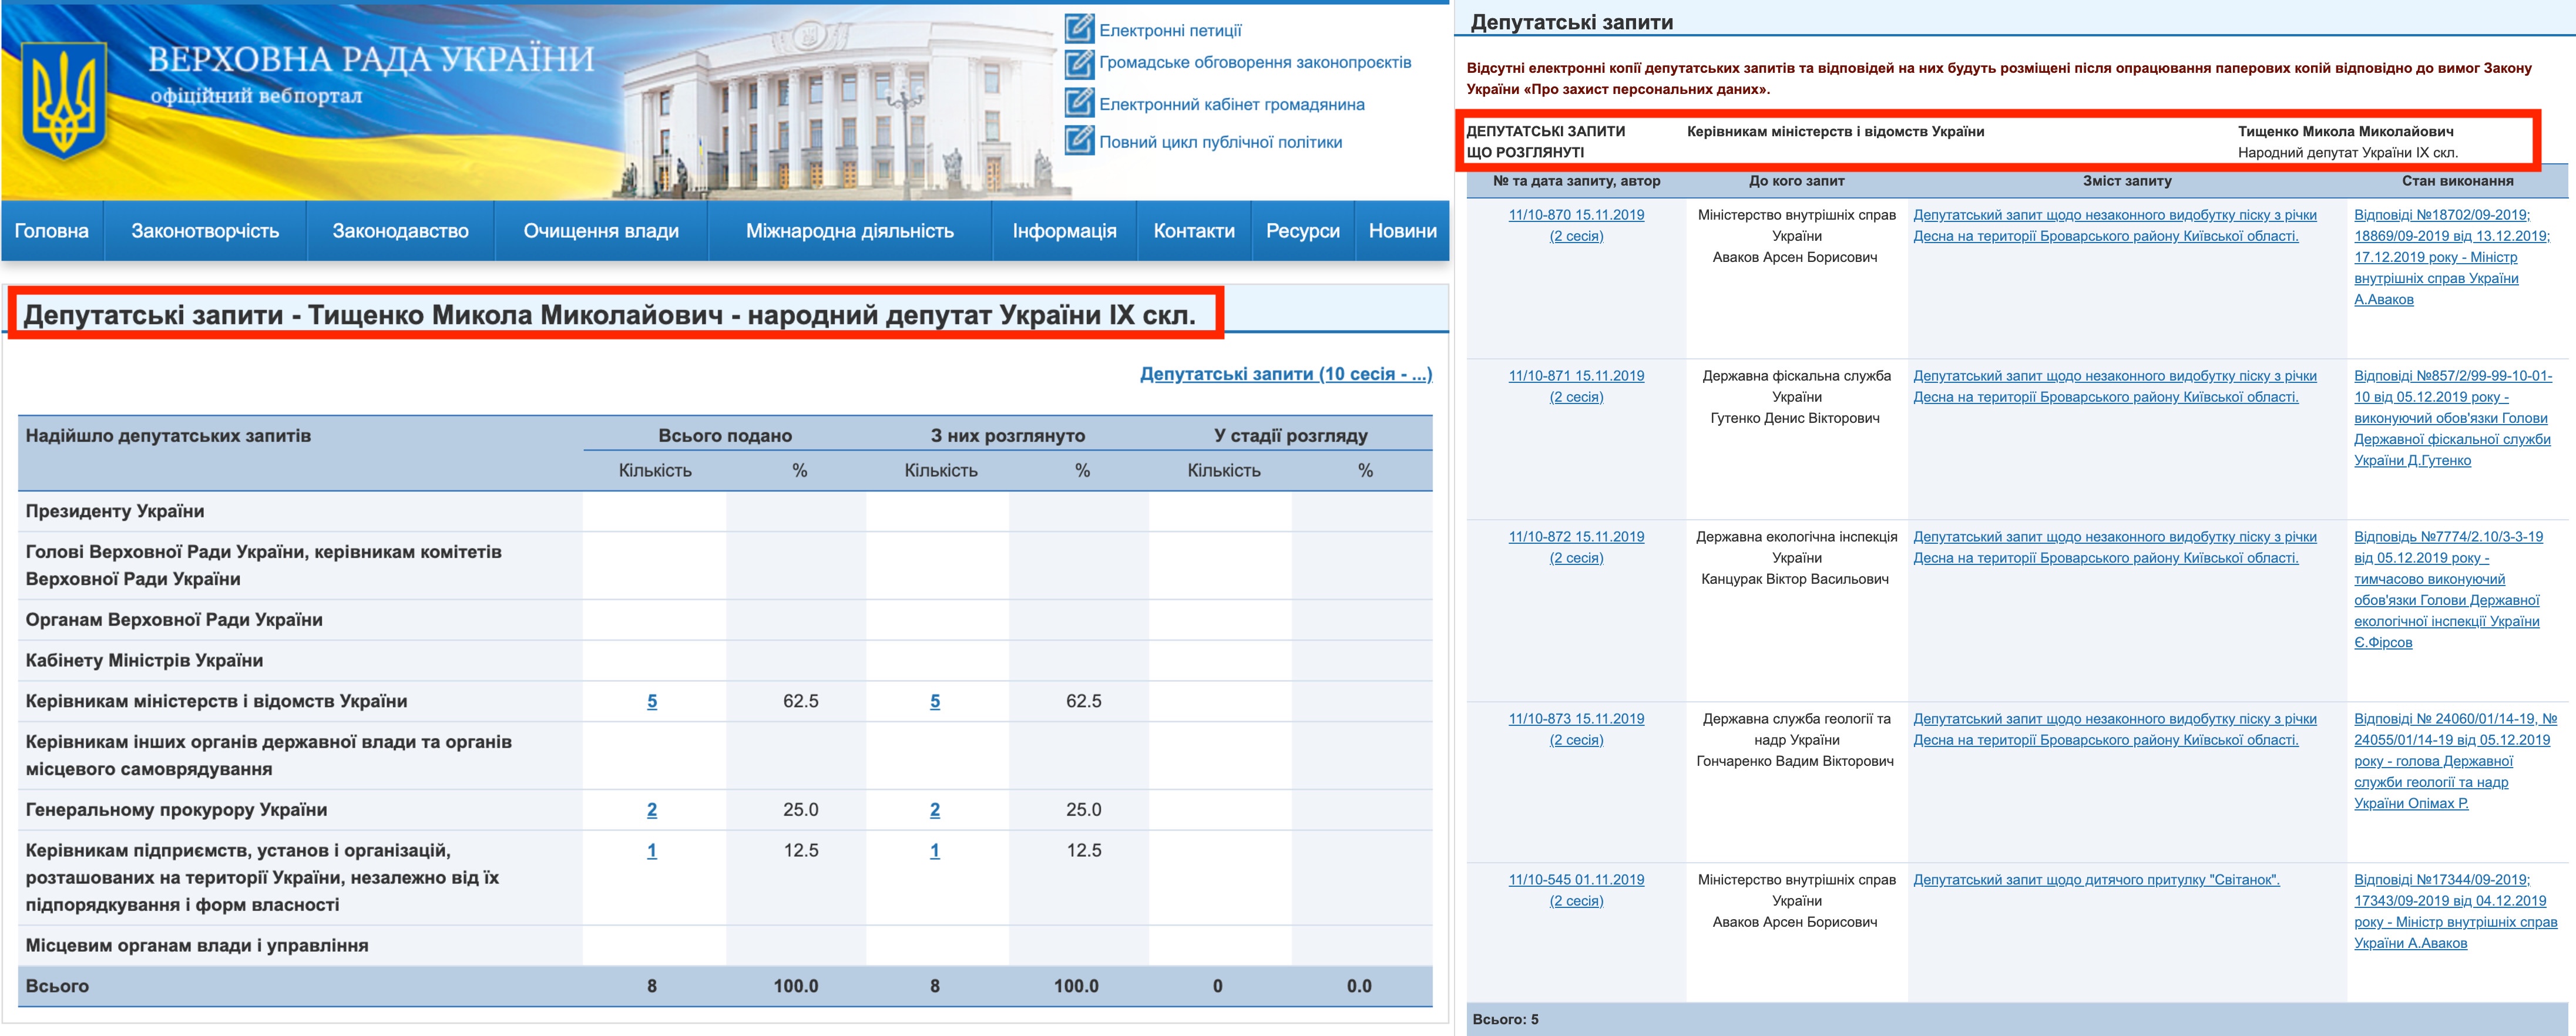Image resolution: width=2576 pixels, height=1036 pixels.
Task: Open response №7774/2.10/3-3-19 from Є.Фірсов
Action: click(2448, 590)
